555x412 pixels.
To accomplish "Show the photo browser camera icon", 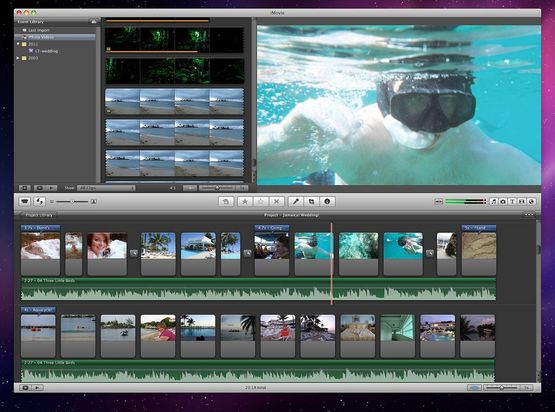I will pos(503,201).
